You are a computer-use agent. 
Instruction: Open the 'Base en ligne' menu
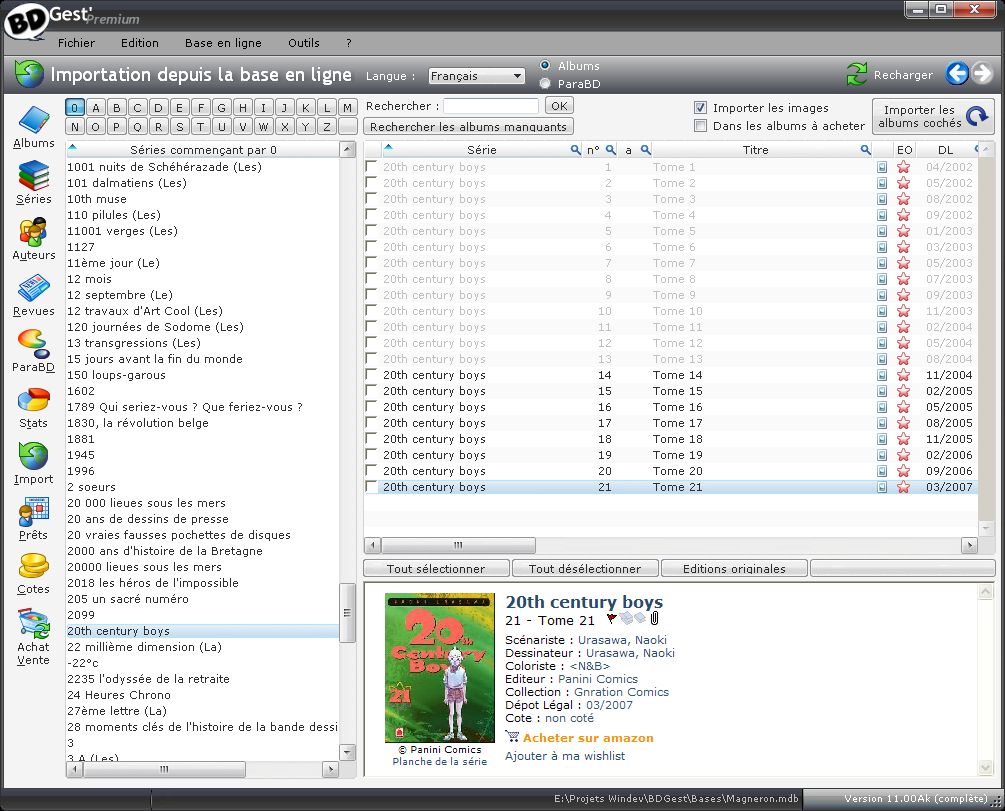point(223,43)
